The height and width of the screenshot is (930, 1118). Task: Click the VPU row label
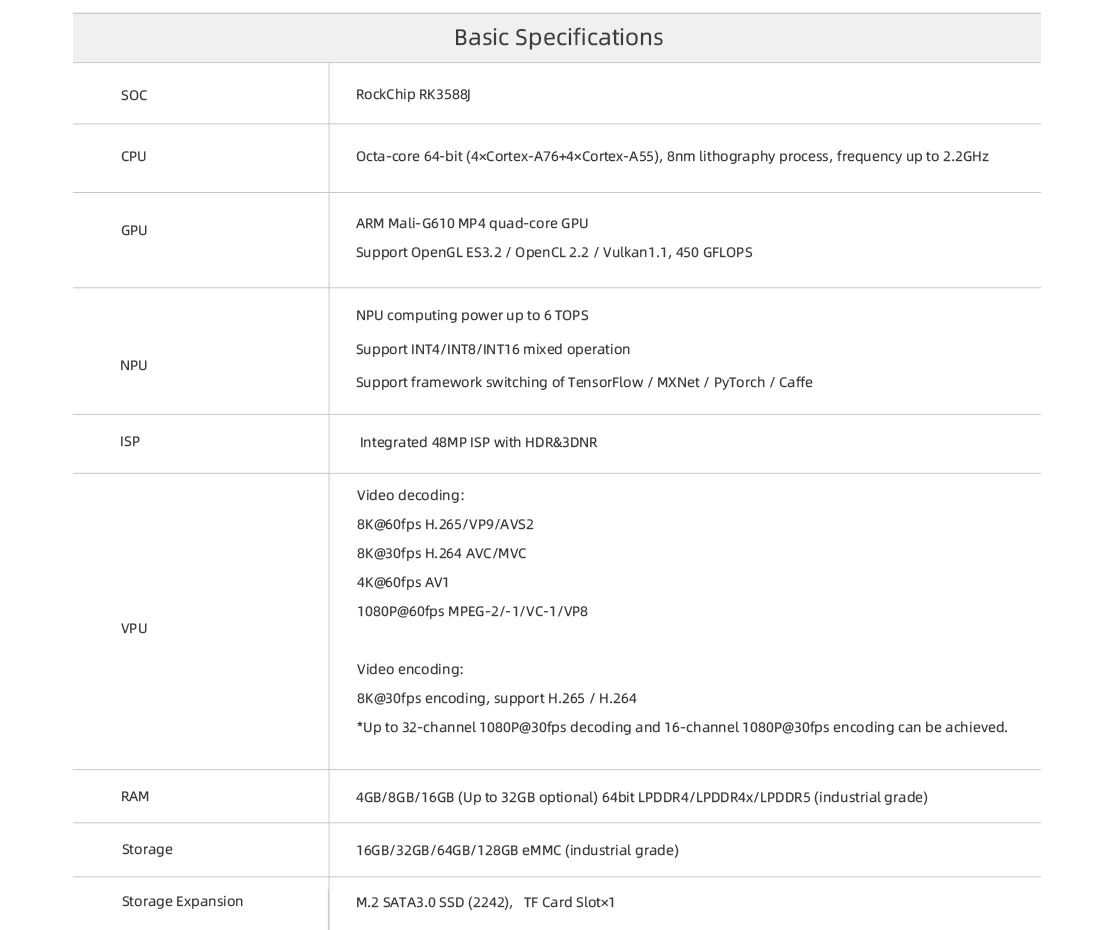(x=134, y=629)
